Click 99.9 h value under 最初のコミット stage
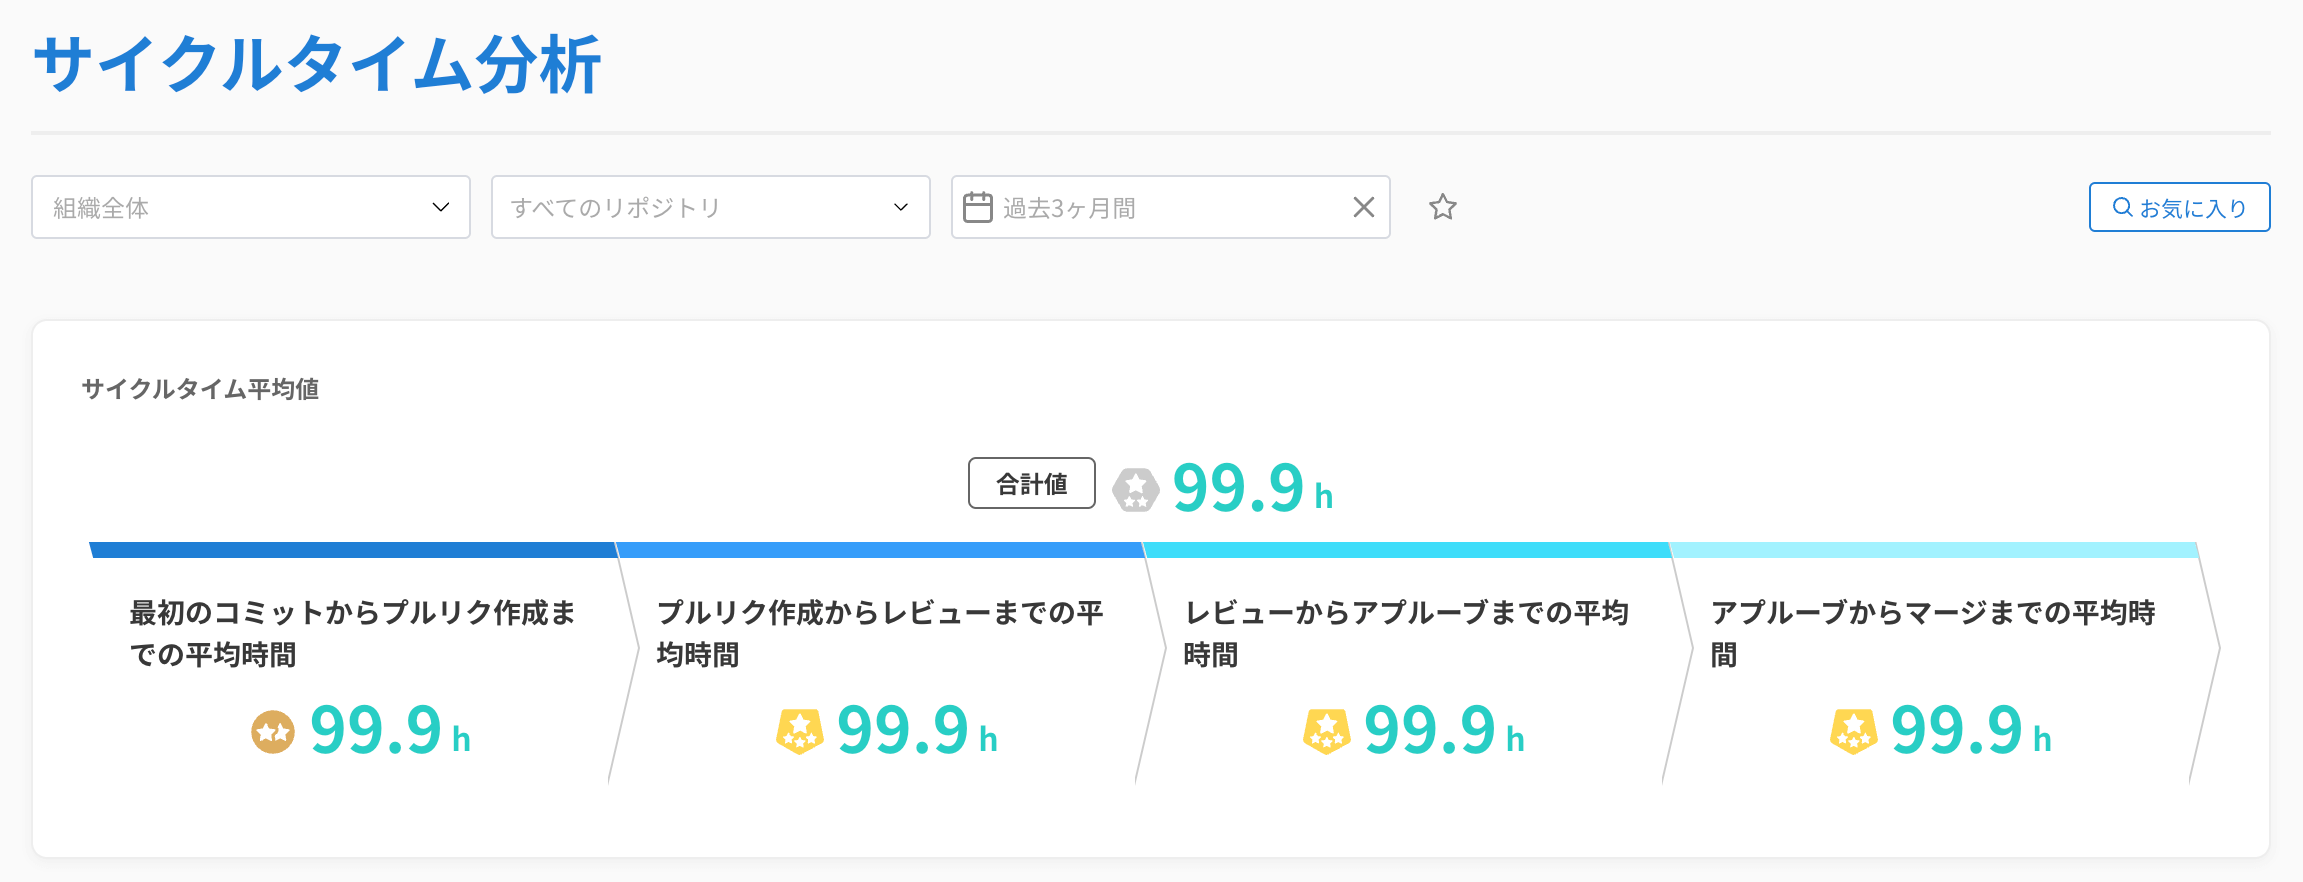Image resolution: width=2303 pixels, height=882 pixels. (x=390, y=730)
